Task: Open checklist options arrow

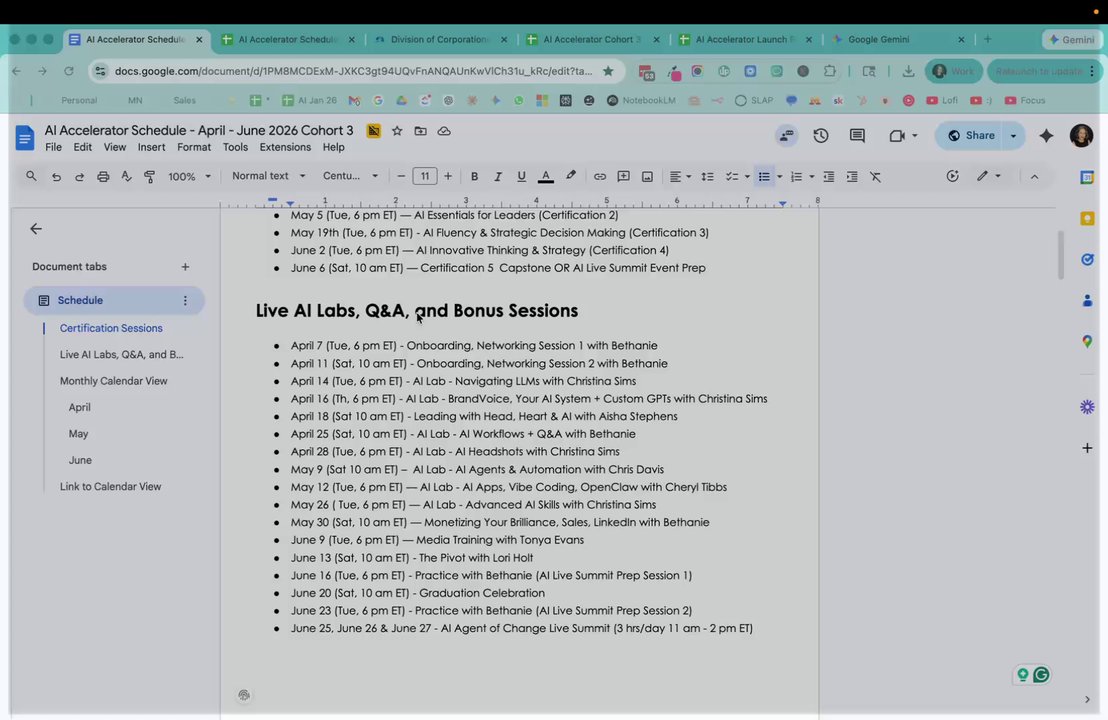Action: coord(747,177)
